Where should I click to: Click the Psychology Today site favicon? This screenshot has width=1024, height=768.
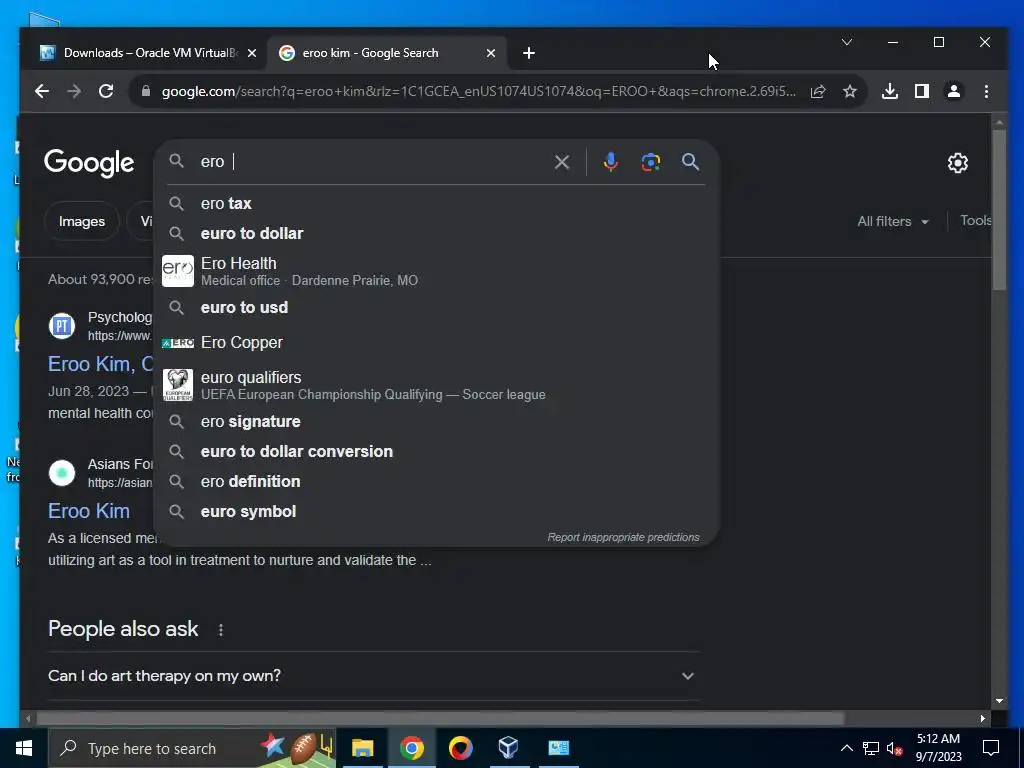pos(62,325)
